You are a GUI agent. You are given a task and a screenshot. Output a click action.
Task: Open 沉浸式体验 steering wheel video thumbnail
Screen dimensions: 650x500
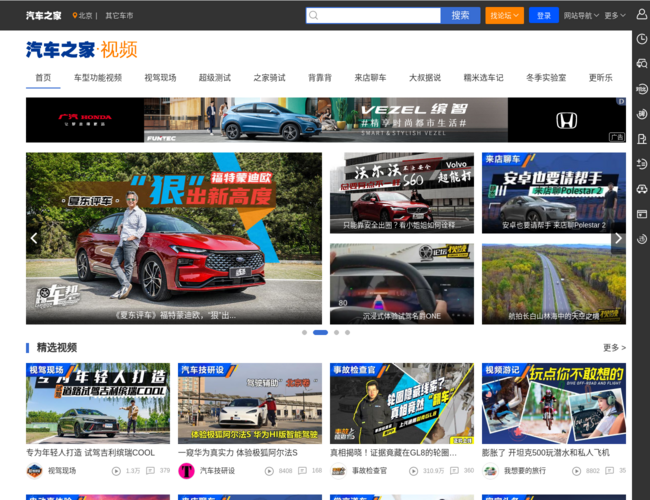pos(402,284)
